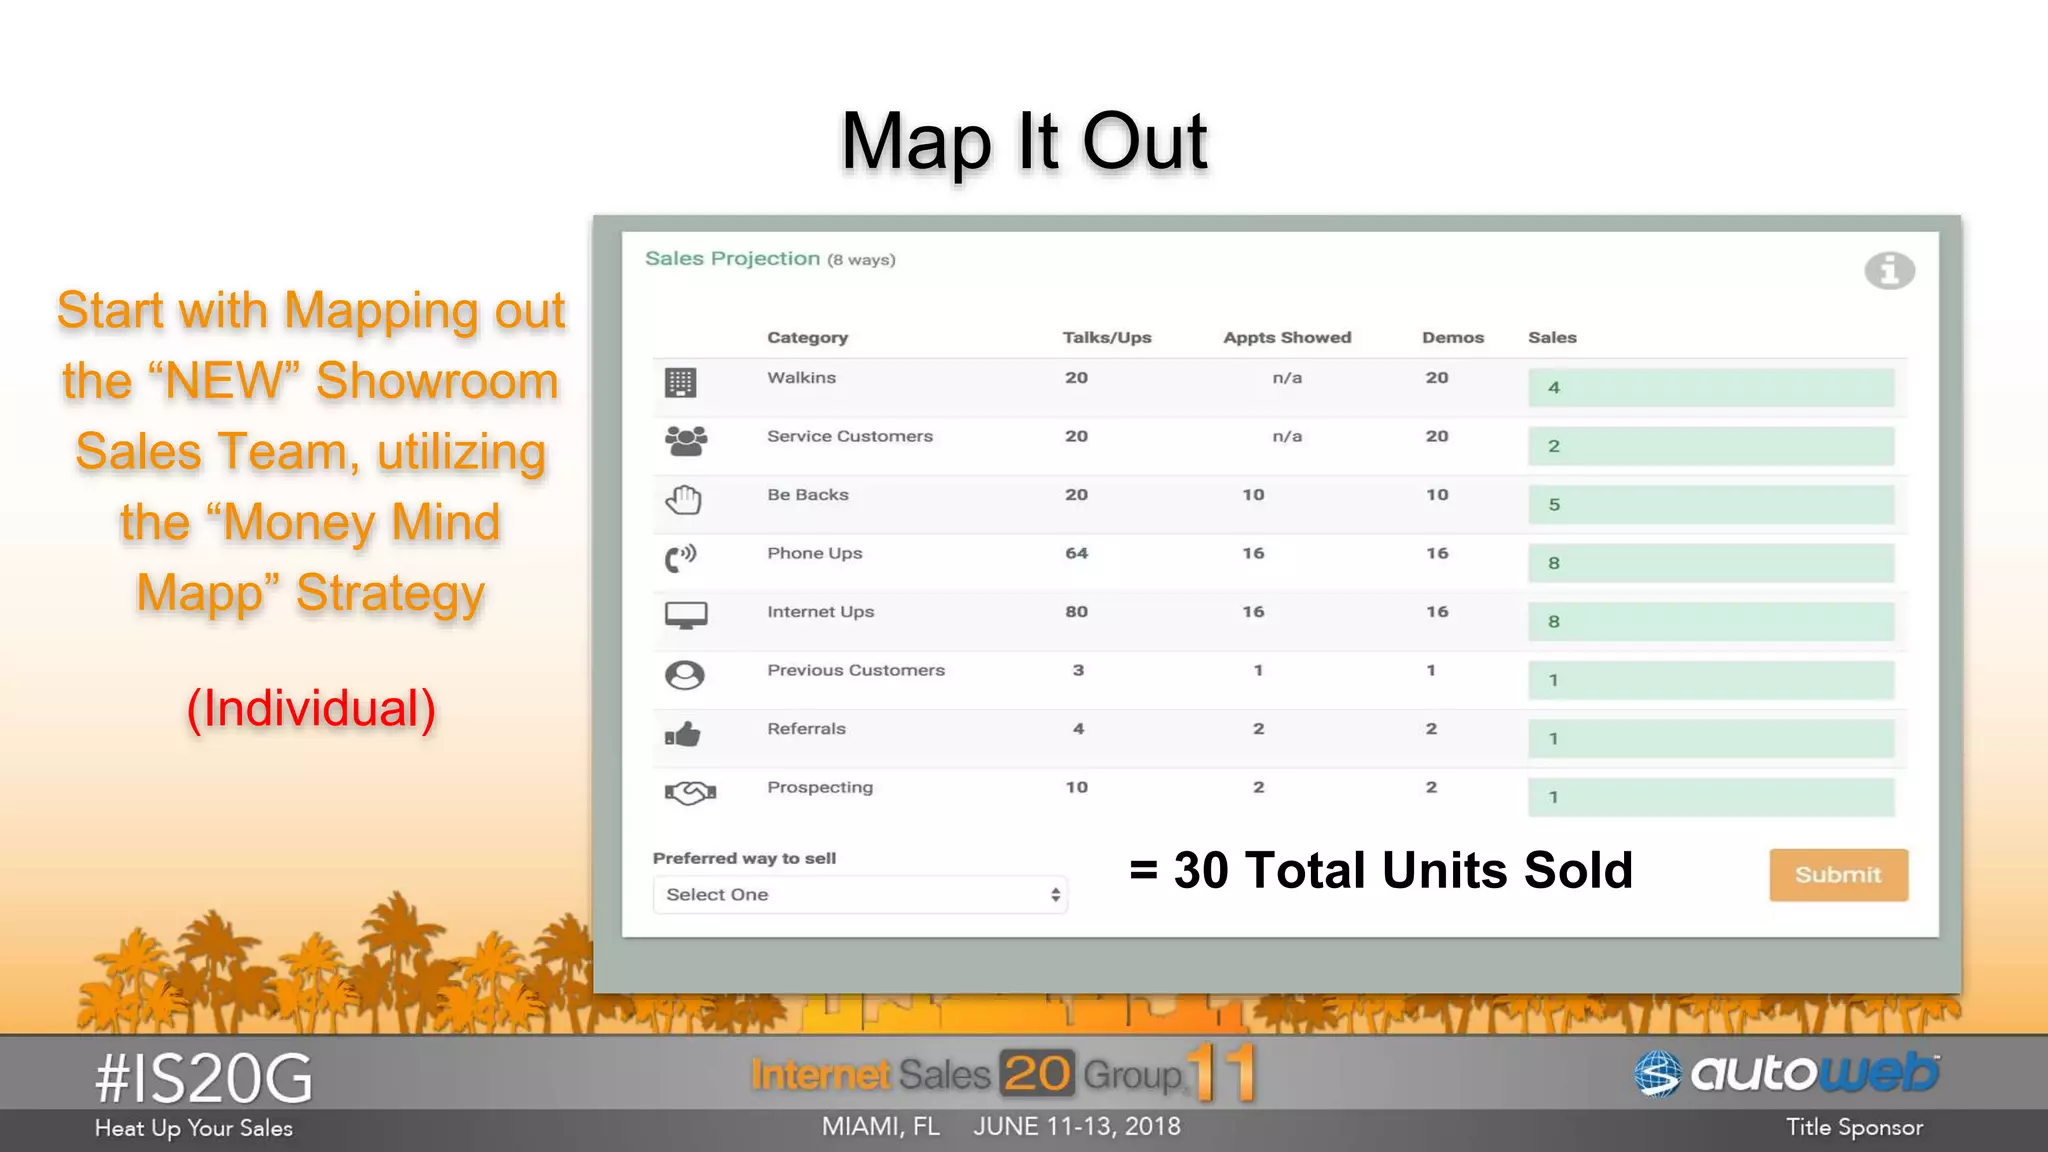Click the Walkins building icon
The height and width of the screenshot is (1152, 2048).
tap(680, 382)
